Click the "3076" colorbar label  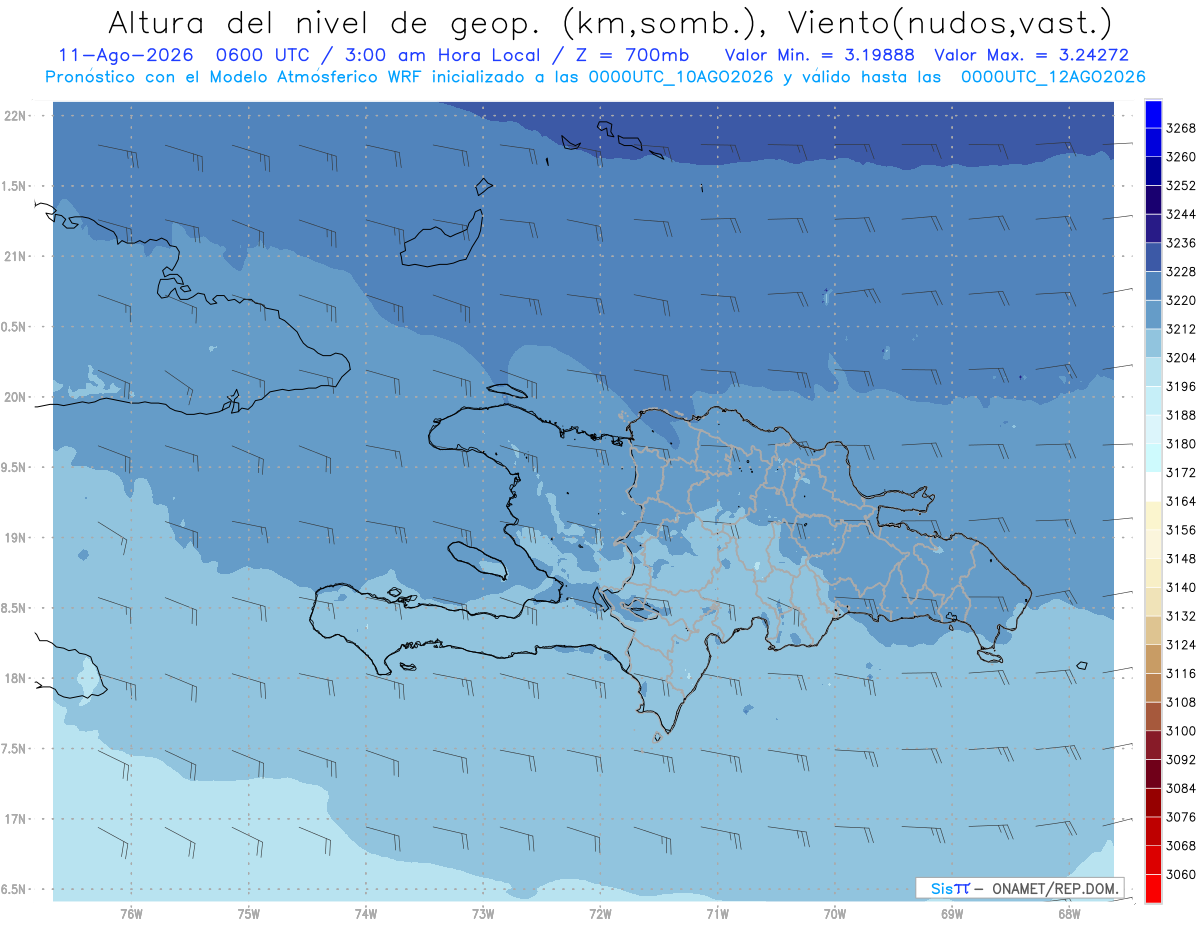[x=1181, y=817]
